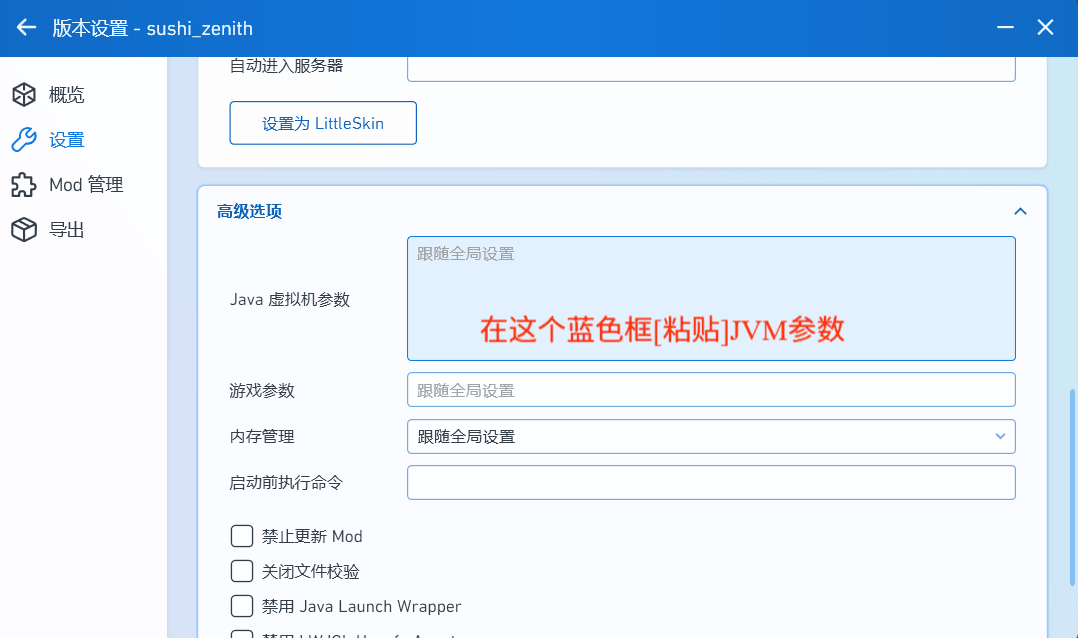1078x638 pixels.
Task: Click the 游戏参数 input field
Action: click(x=711, y=390)
